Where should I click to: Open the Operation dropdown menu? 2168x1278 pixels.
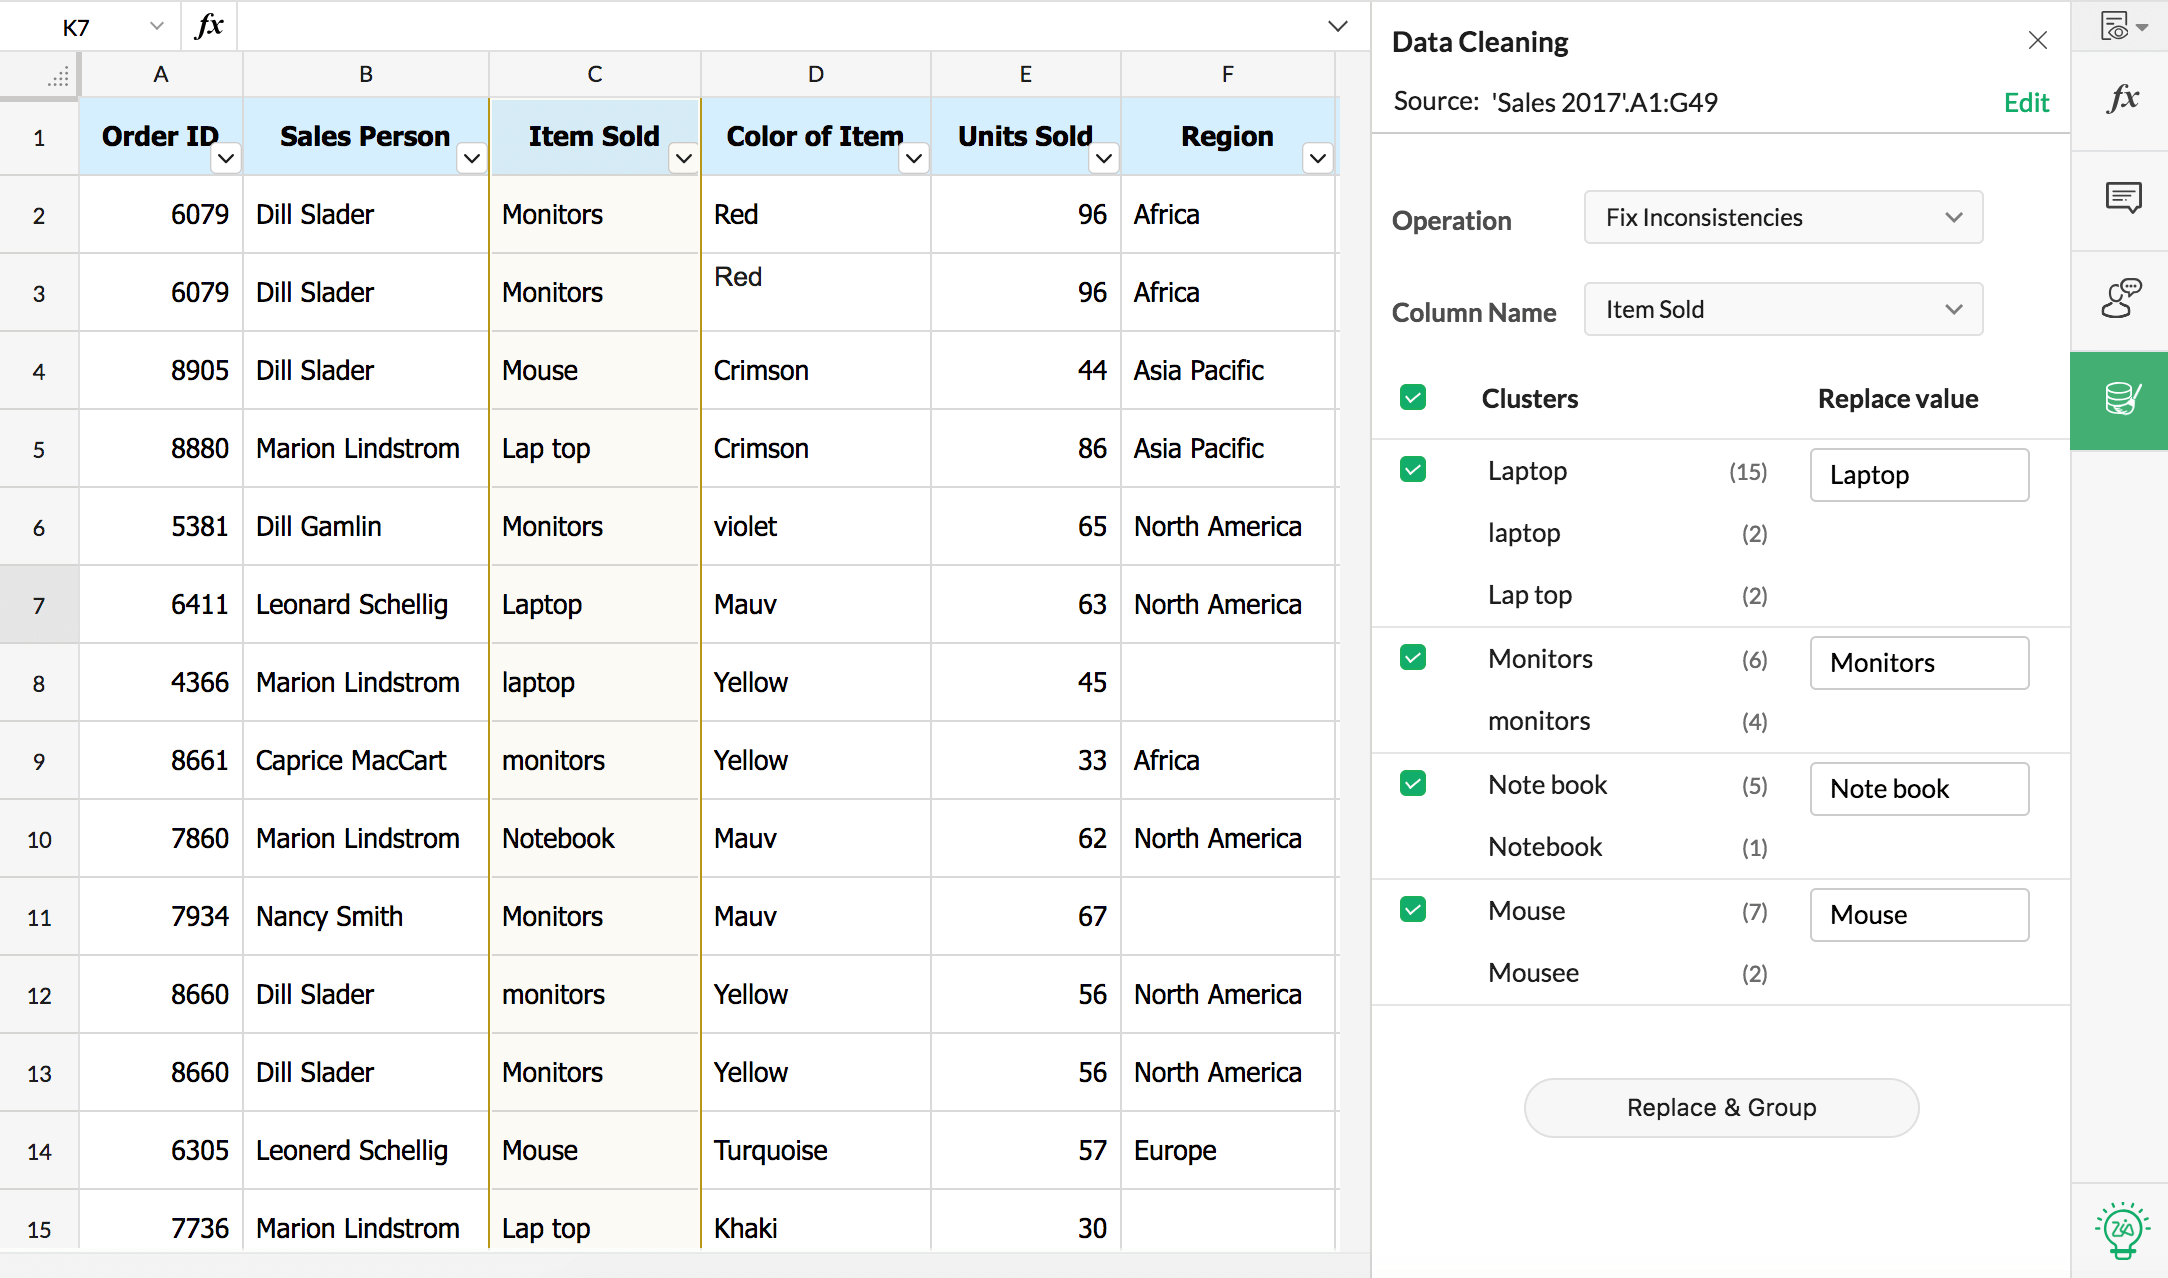(x=1782, y=216)
